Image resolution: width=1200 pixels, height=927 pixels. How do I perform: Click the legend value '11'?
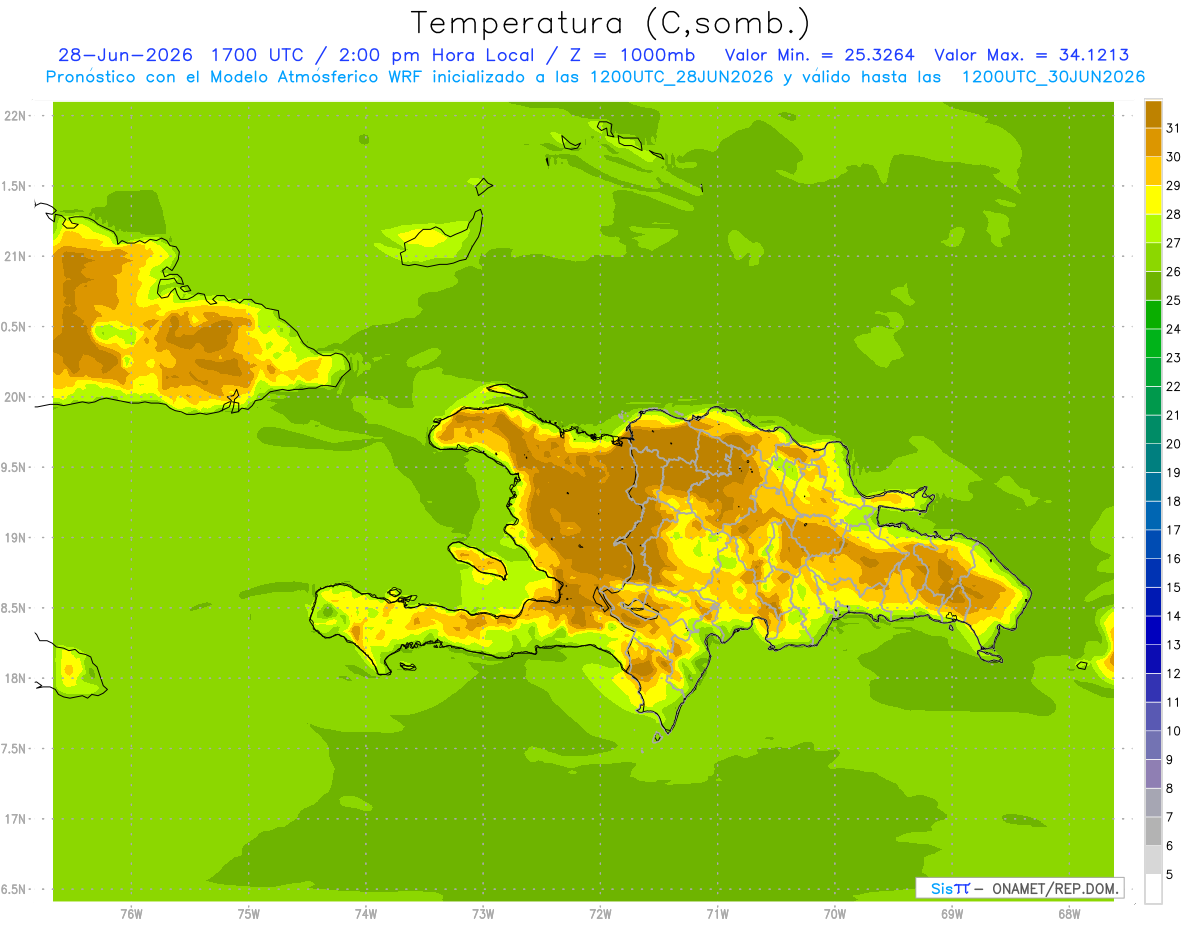coord(1173,702)
